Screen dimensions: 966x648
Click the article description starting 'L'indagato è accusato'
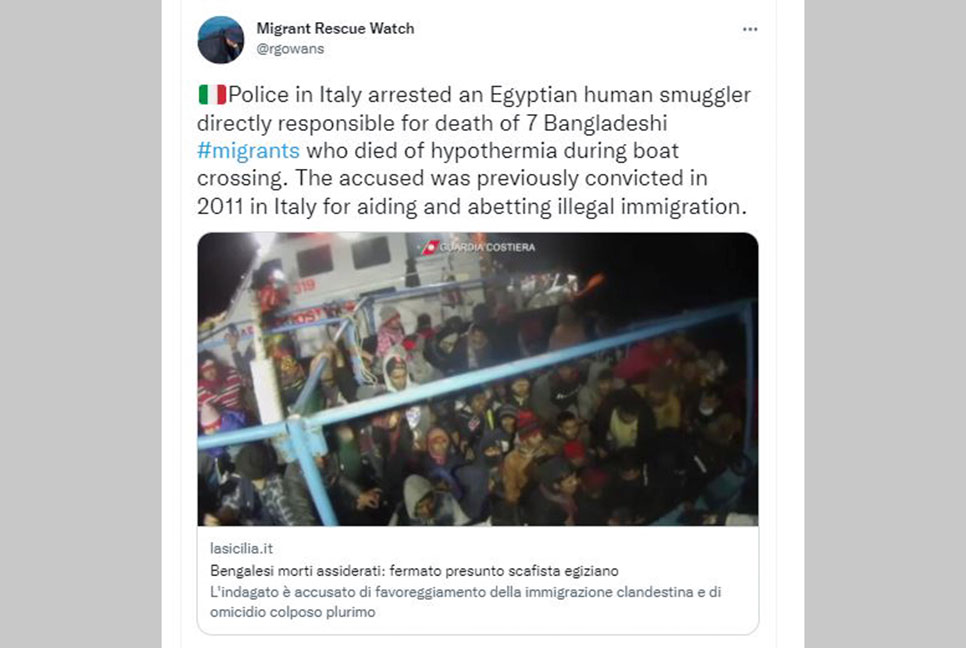pyautogui.click(x=465, y=602)
